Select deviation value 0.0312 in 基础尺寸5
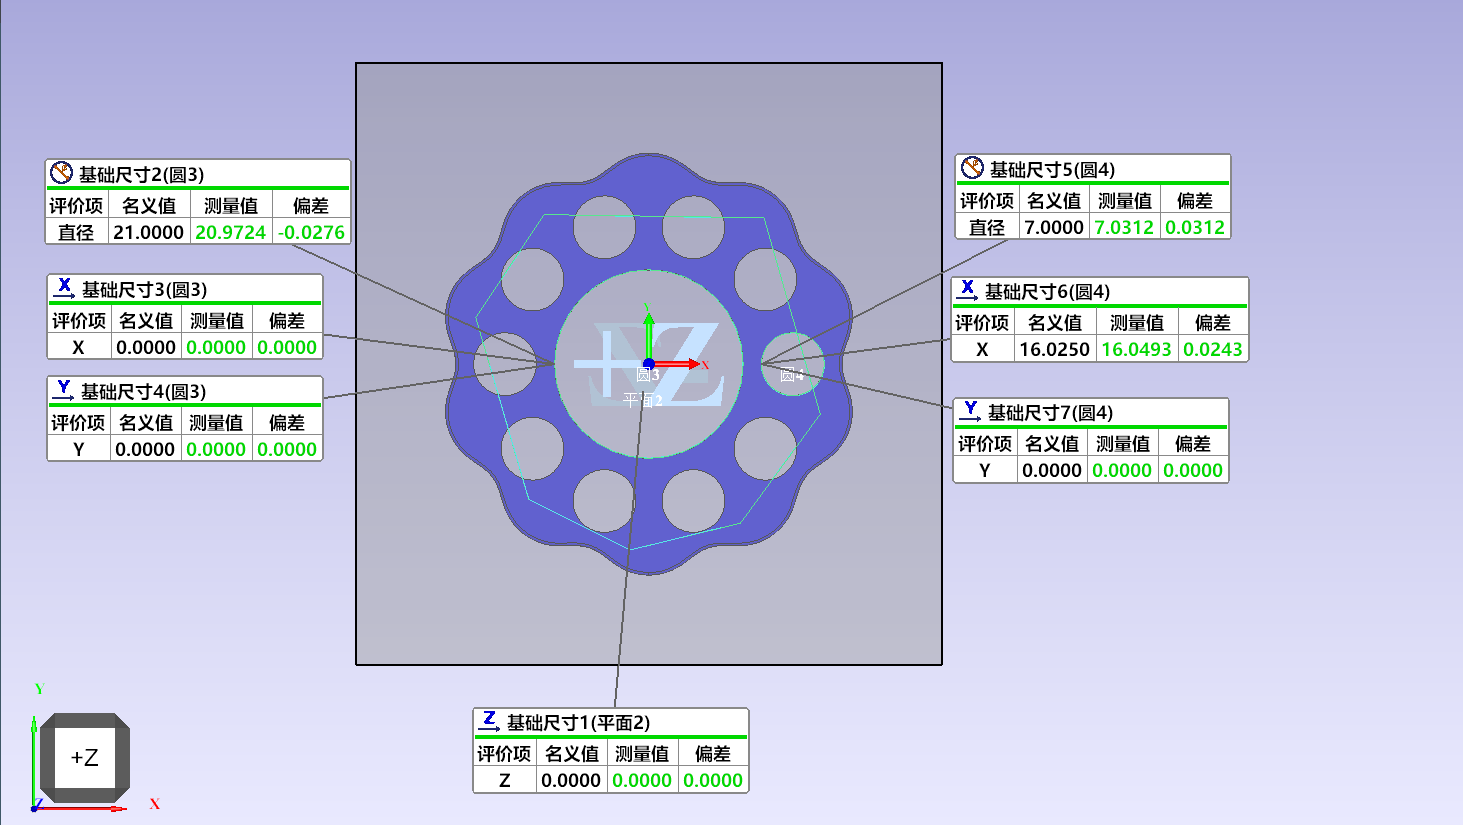The height and width of the screenshot is (825, 1463). tap(1194, 227)
